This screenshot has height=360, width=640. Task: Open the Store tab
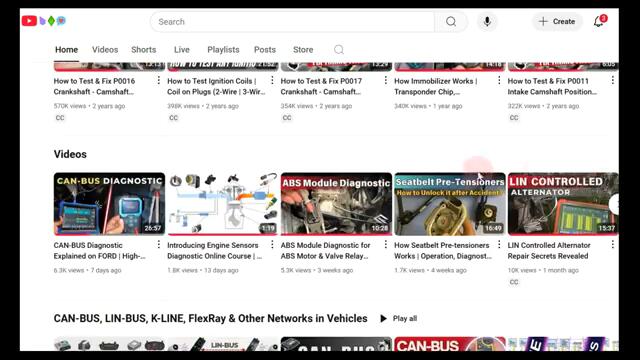[x=303, y=50]
